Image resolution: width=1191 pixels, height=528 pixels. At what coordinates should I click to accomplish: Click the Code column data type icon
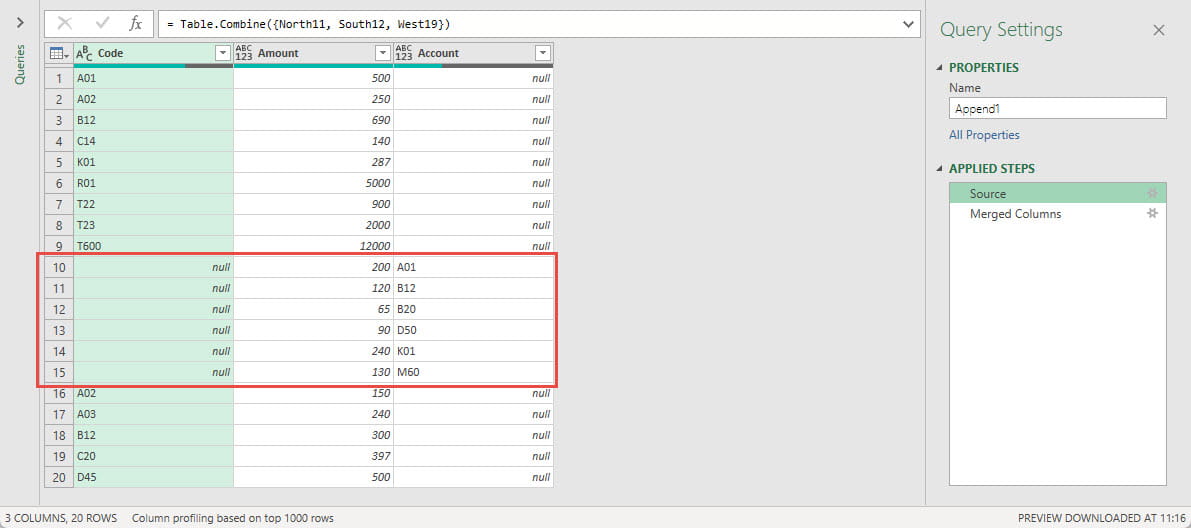tap(84, 54)
